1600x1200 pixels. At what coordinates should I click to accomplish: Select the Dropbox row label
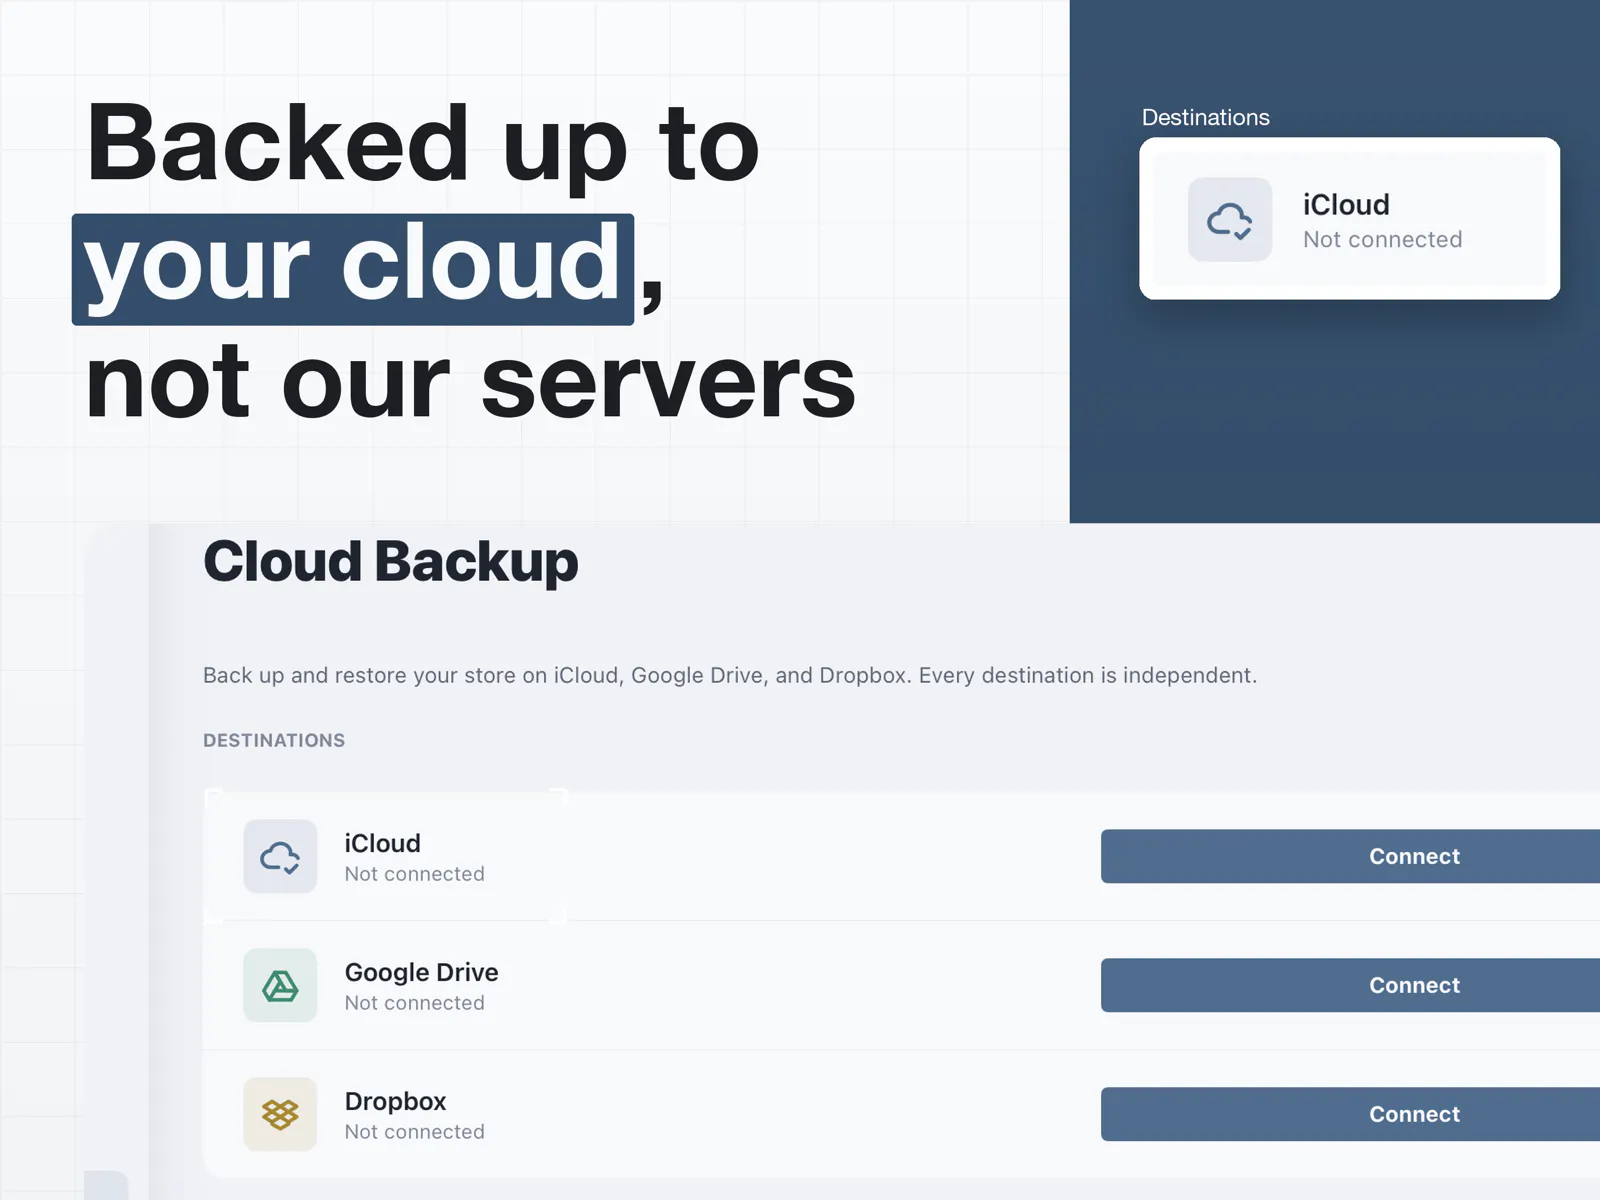click(395, 1101)
